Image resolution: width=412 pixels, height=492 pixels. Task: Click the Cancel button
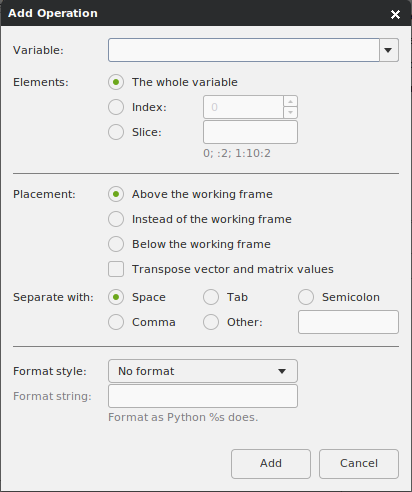(x=359, y=464)
